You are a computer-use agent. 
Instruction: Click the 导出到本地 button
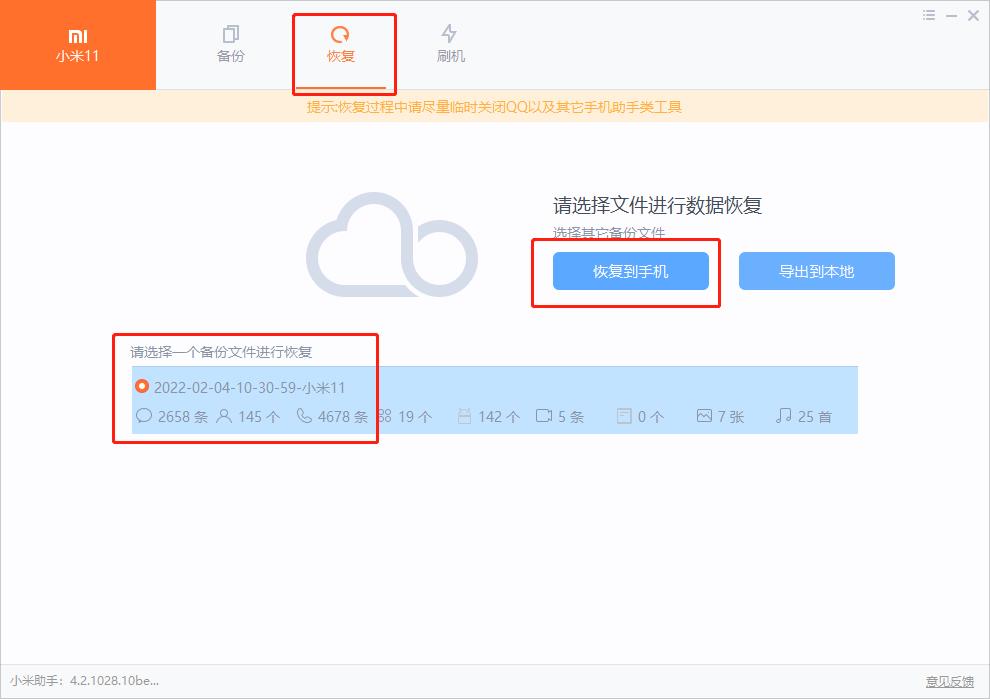816,270
